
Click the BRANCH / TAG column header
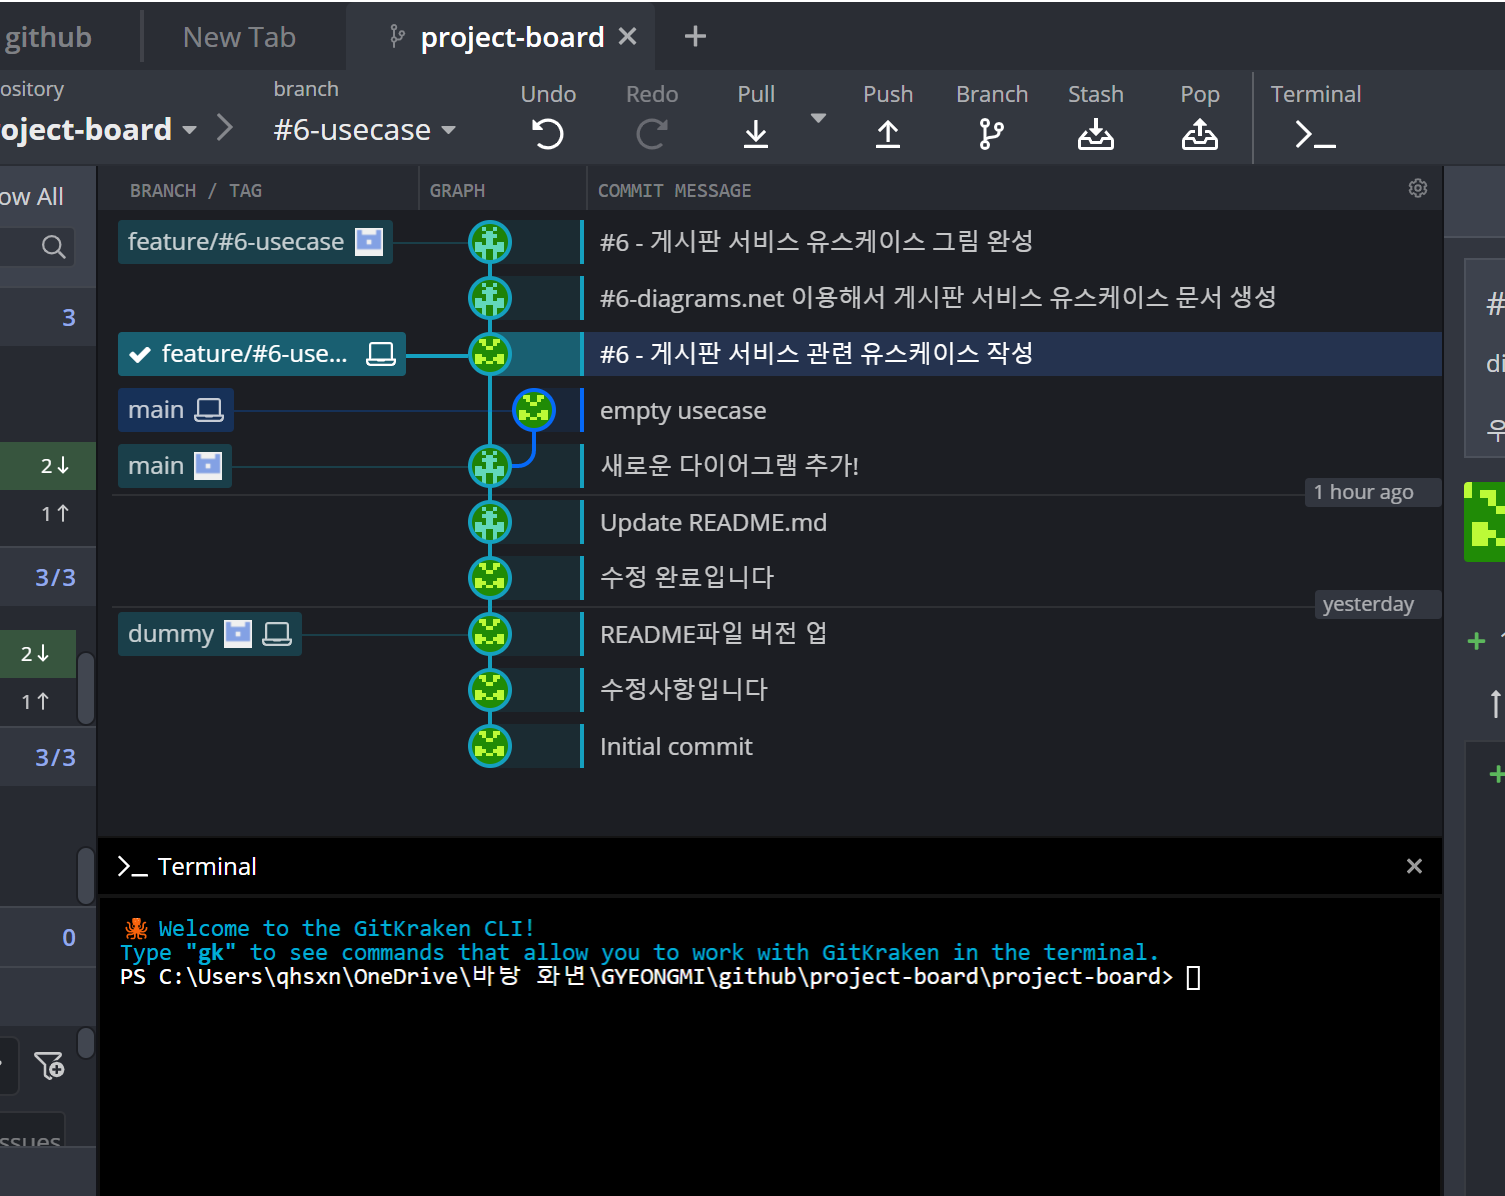(196, 190)
